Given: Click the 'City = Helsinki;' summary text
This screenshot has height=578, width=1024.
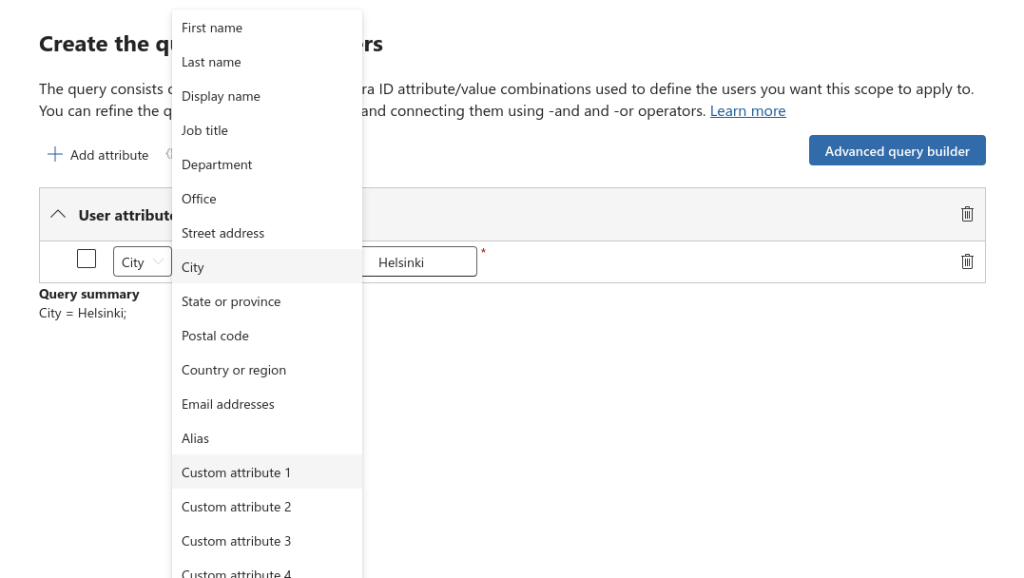Looking at the screenshot, I should click(83, 313).
